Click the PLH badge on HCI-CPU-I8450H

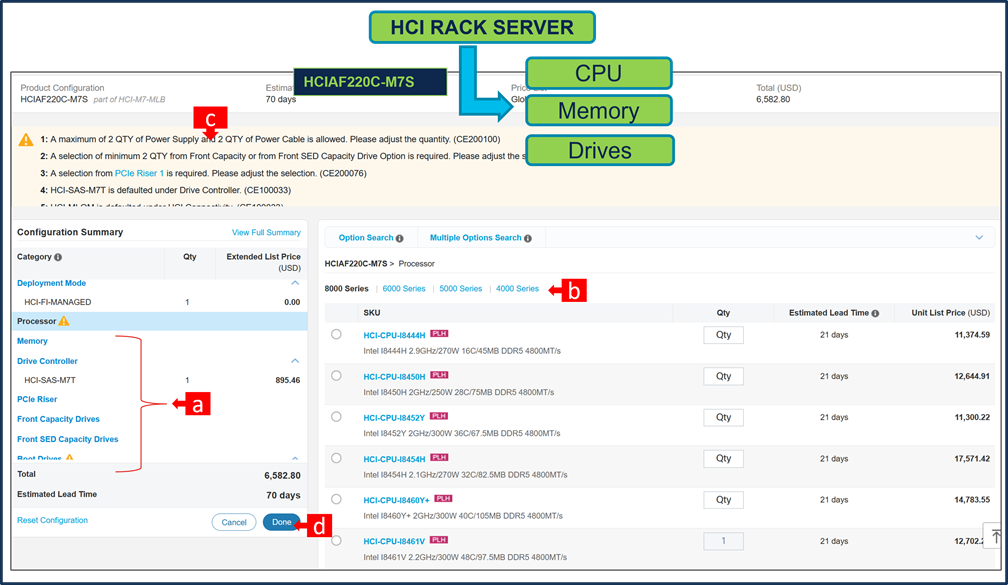439,375
